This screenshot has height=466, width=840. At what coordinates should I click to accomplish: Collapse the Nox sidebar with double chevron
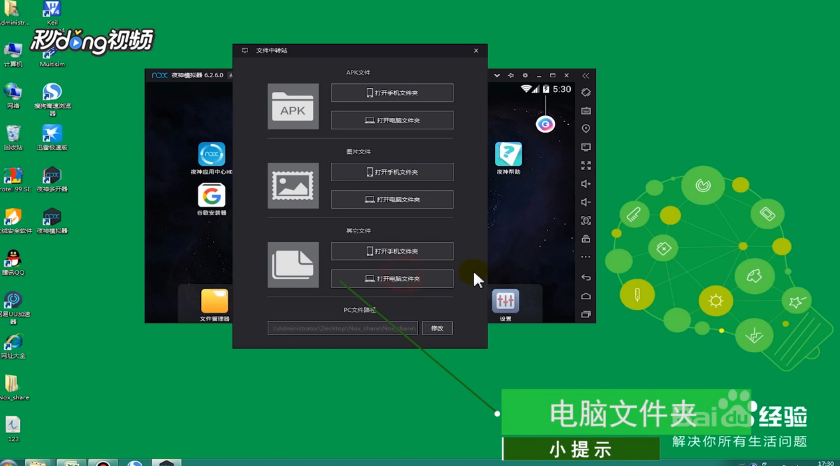click(586, 76)
